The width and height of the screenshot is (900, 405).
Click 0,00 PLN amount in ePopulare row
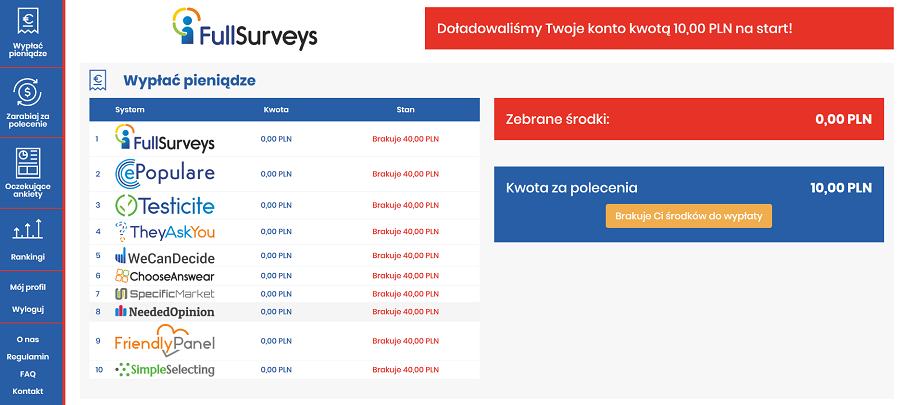click(x=276, y=174)
